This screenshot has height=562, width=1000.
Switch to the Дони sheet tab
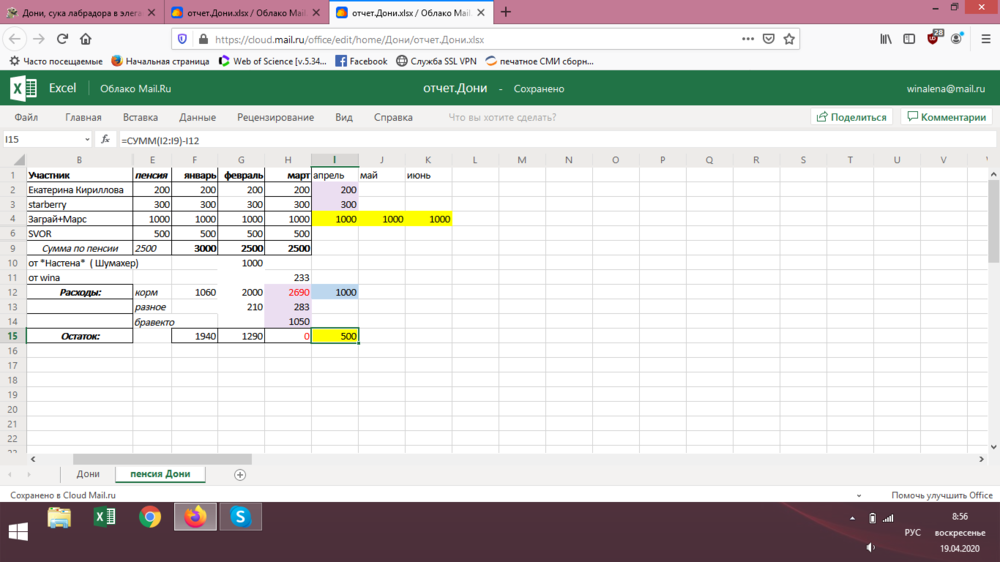click(x=88, y=474)
